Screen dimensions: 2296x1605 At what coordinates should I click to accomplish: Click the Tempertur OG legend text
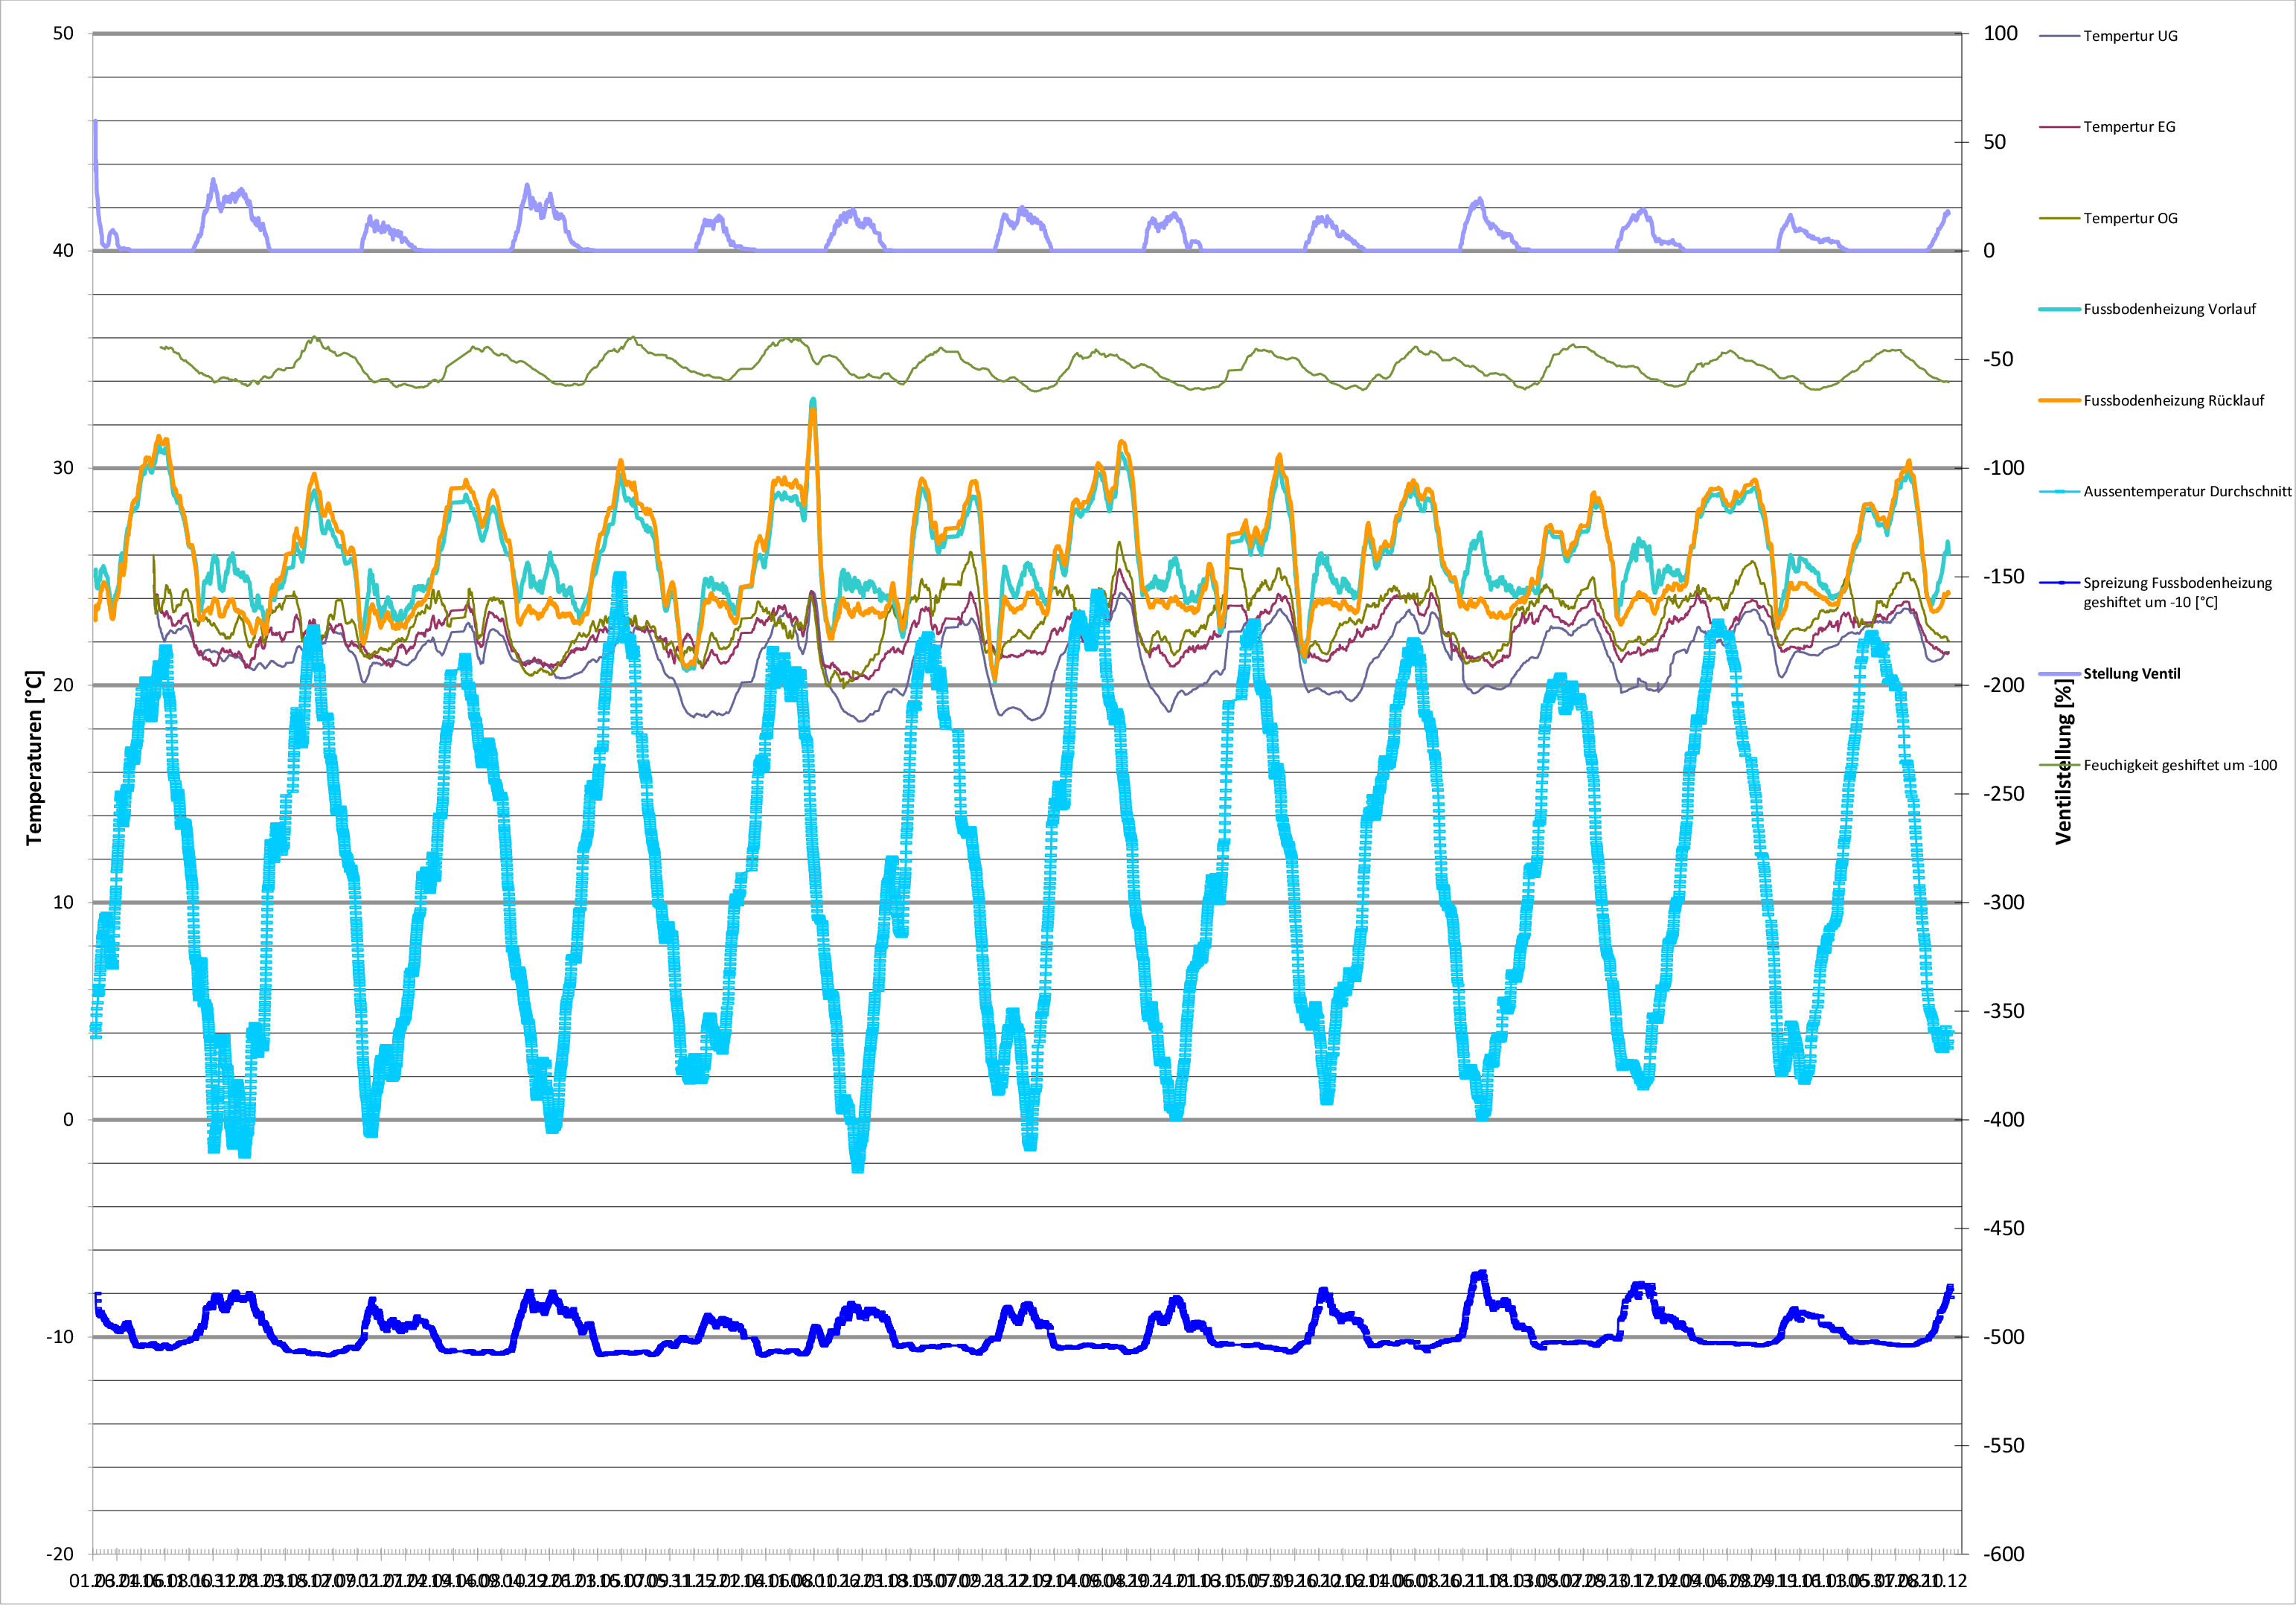click(2130, 218)
